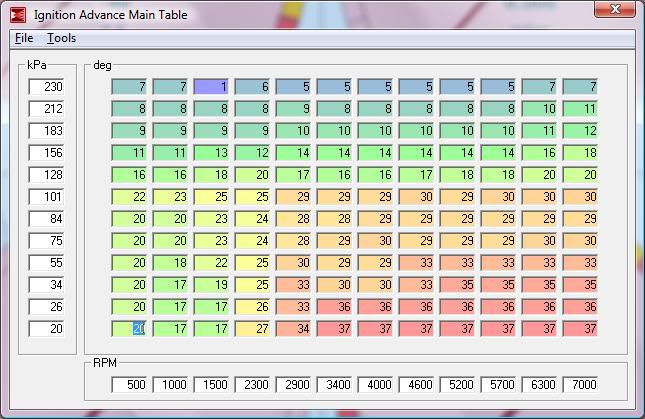Select advance cell at 20 kPa, 2300 RPM

click(x=252, y=329)
